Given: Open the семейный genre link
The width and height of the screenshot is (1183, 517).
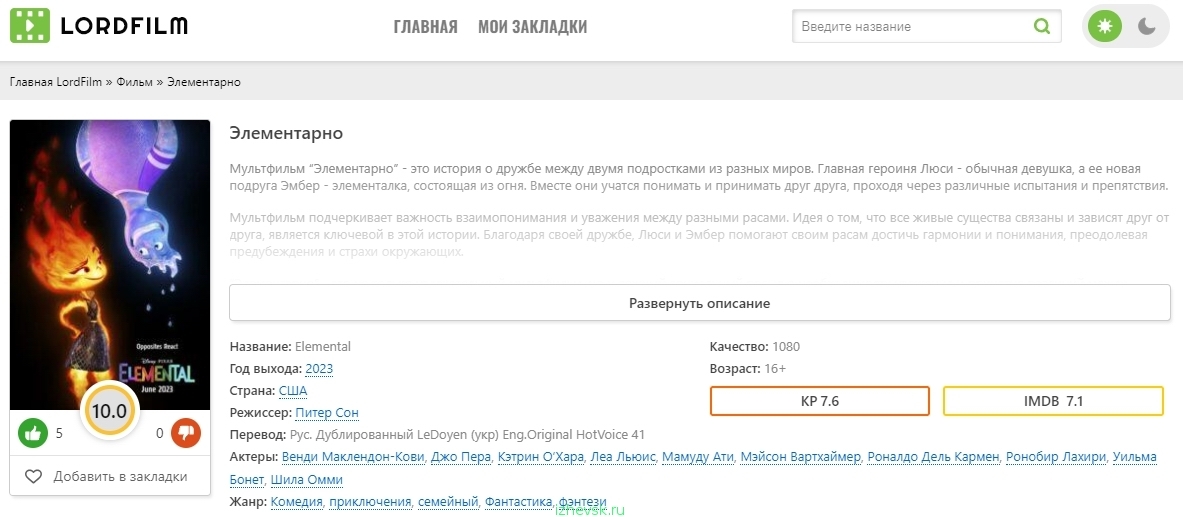Looking at the screenshot, I should tap(448, 501).
